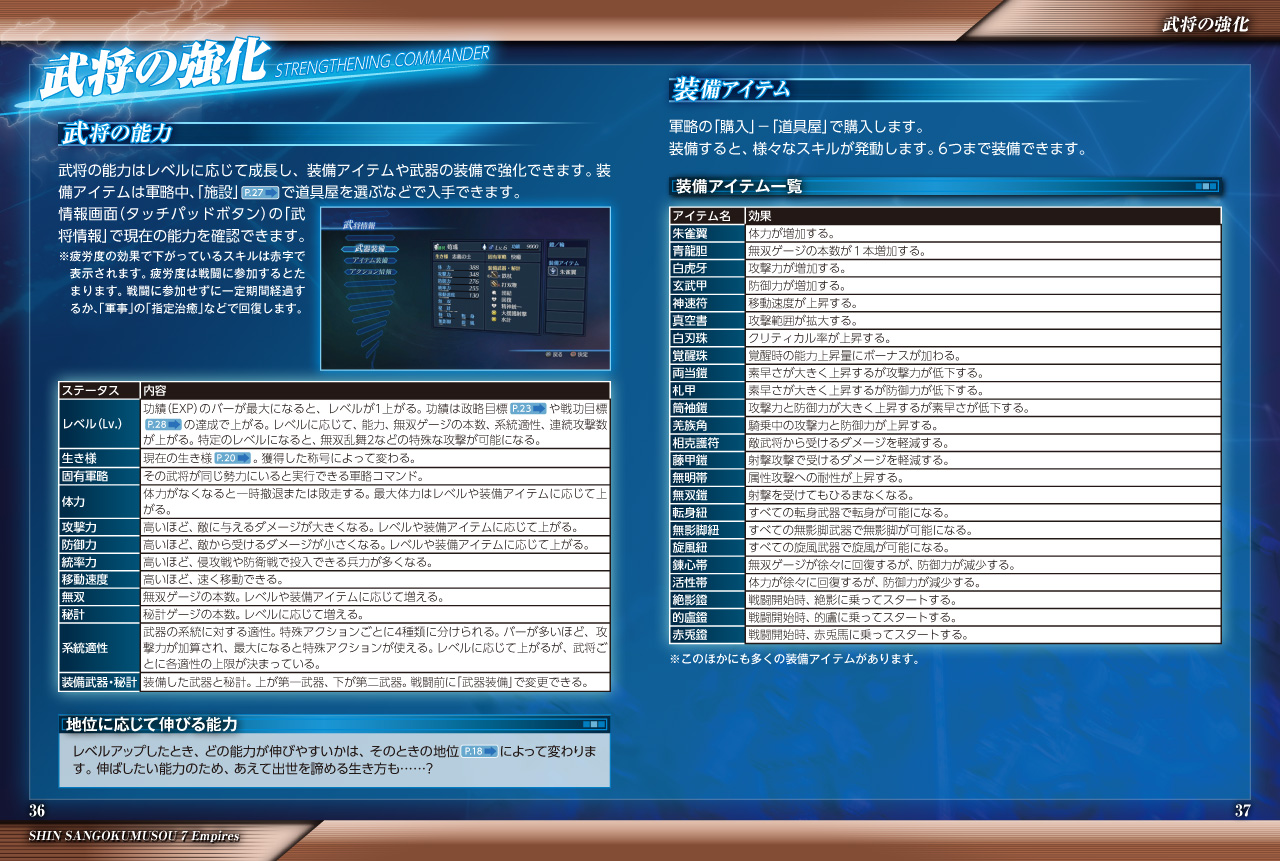Viewport: 1280px width, 861px height.
Task: Select the 移動速度 status row label
Action: 99,580
